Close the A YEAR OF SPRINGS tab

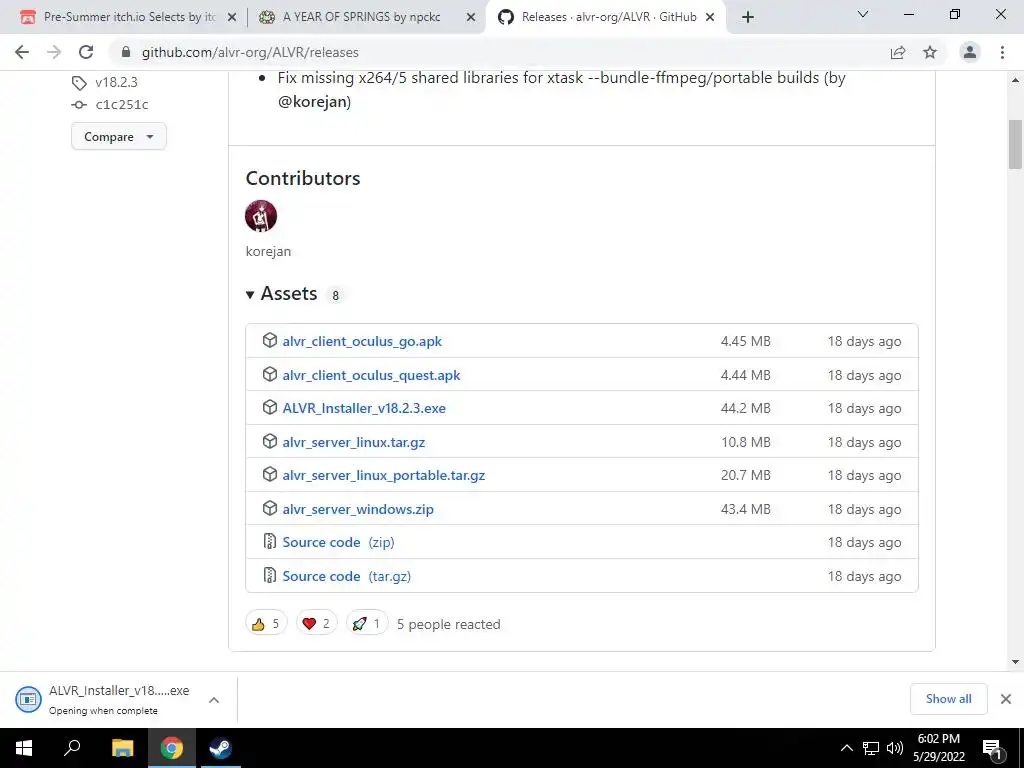471,18
